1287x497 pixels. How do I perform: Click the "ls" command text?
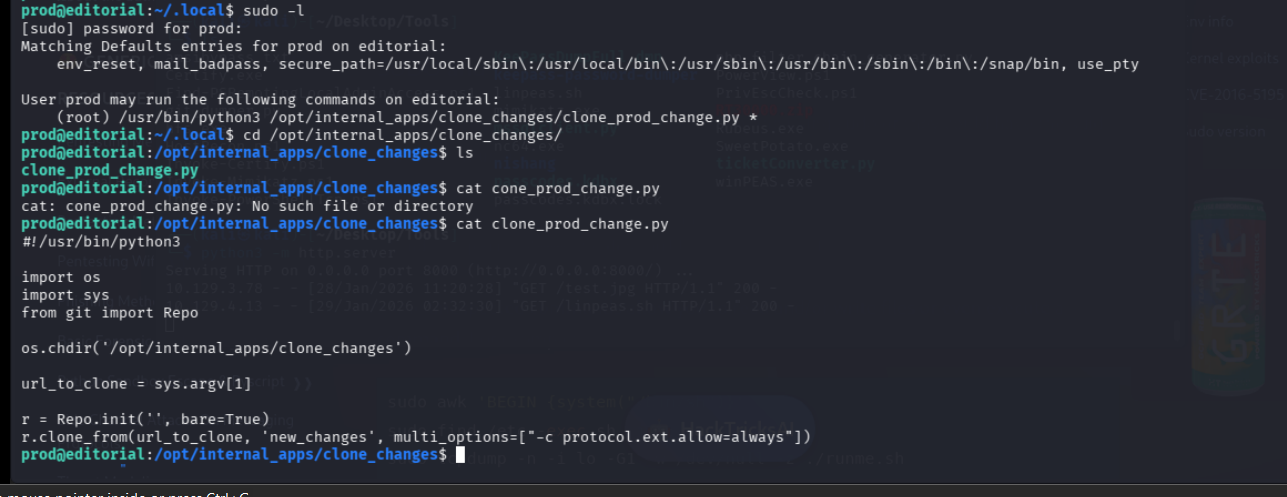click(464, 153)
